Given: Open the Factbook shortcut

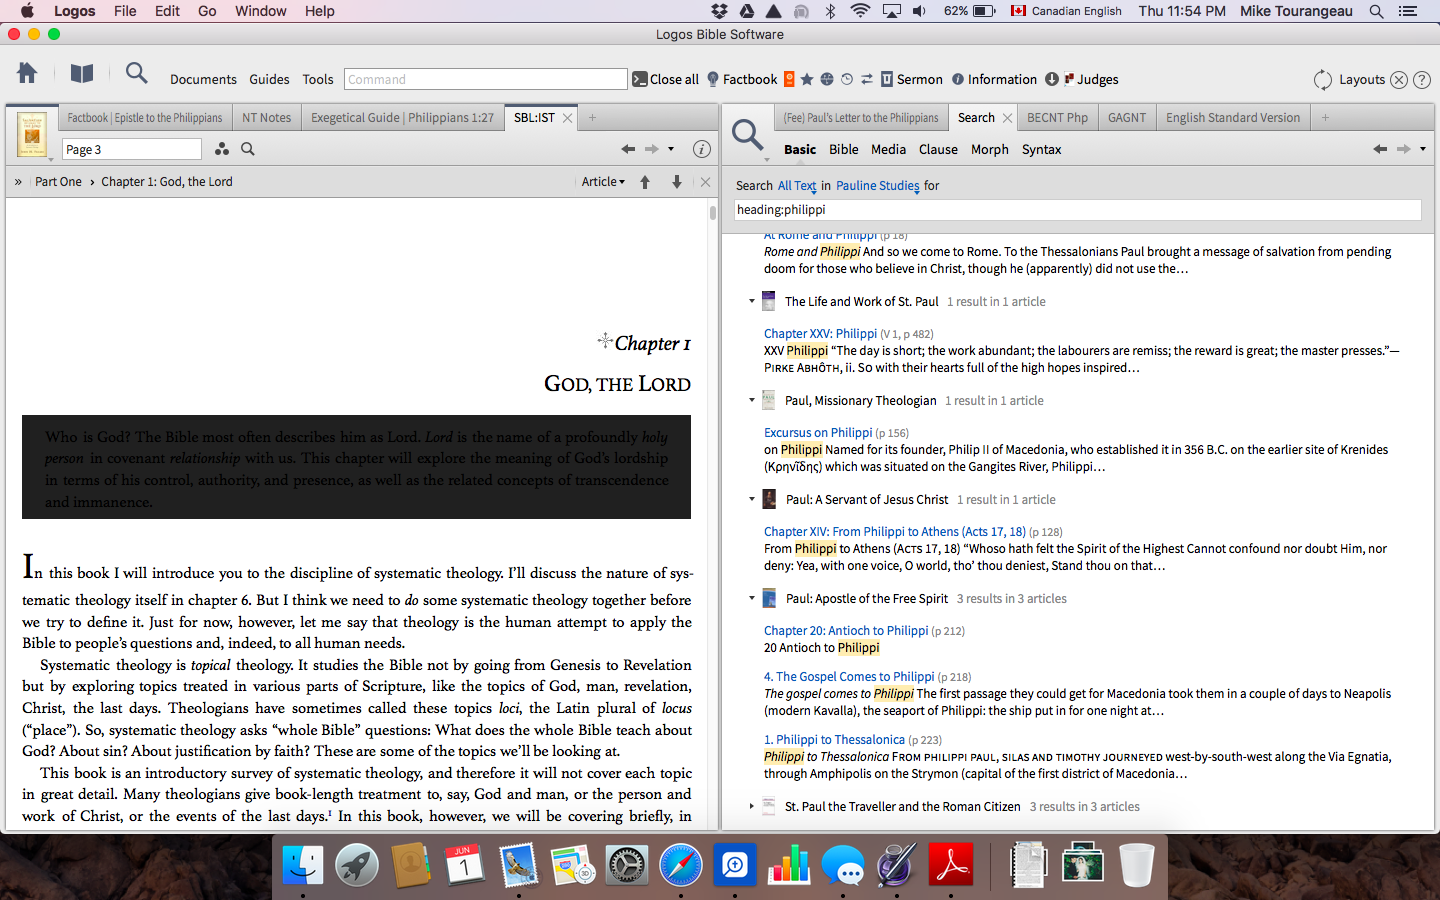Looking at the screenshot, I should [x=742, y=79].
